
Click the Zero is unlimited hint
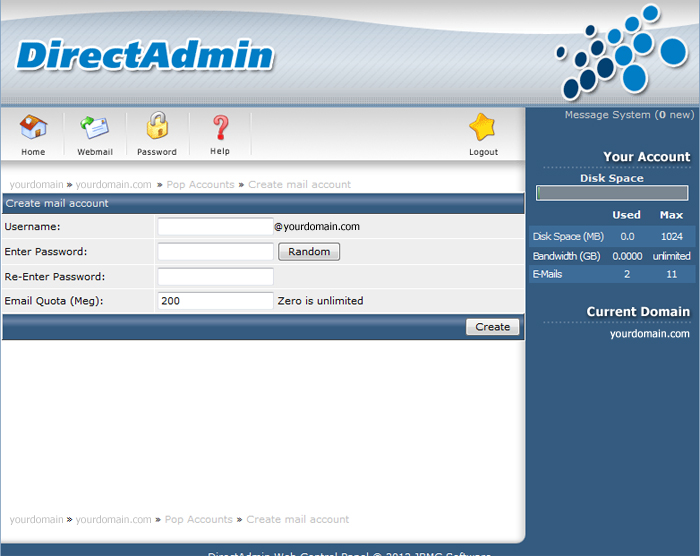[320, 301]
